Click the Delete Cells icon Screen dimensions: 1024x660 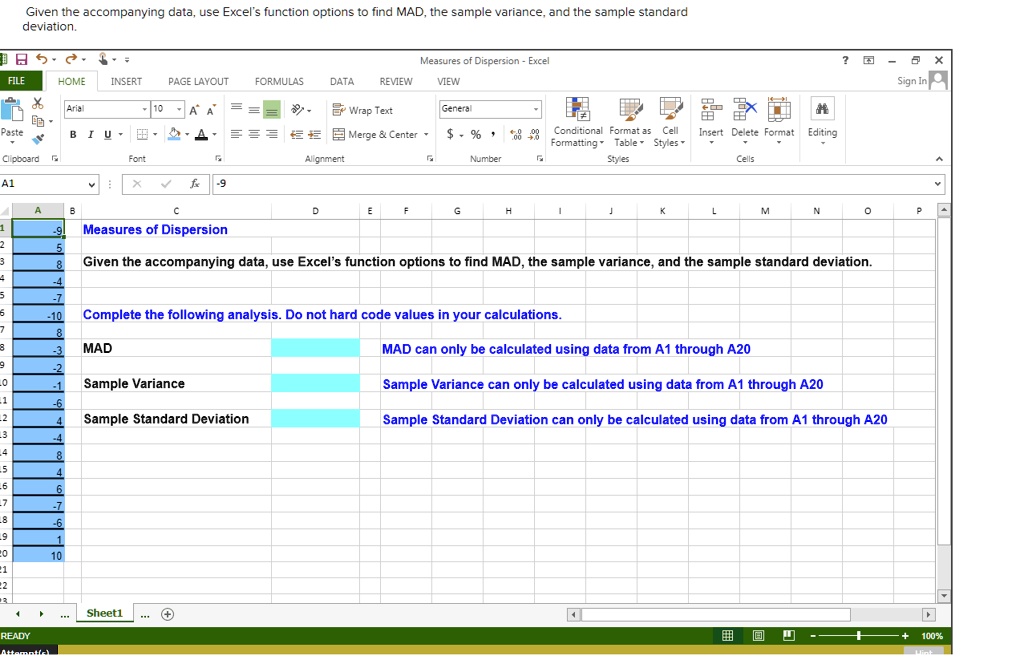(x=744, y=118)
